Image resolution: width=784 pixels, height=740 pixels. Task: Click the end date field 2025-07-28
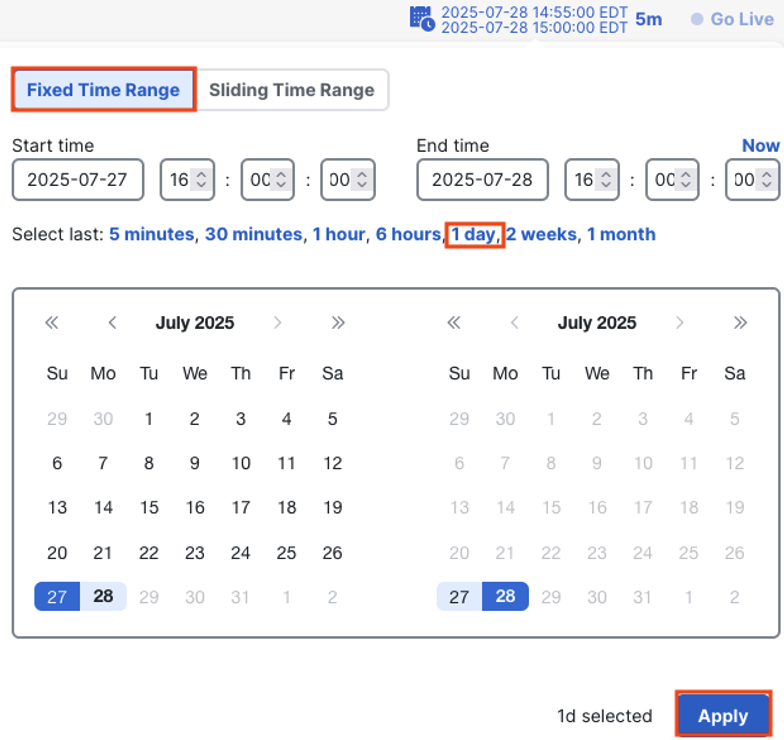[x=482, y=180]
